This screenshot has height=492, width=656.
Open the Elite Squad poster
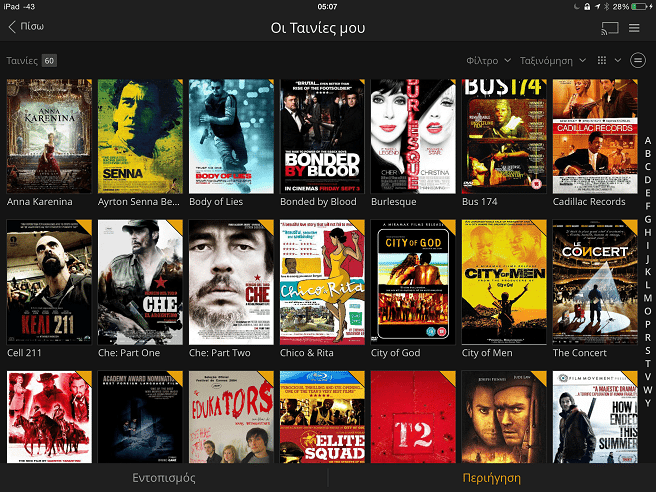click(x=322, y=417)
